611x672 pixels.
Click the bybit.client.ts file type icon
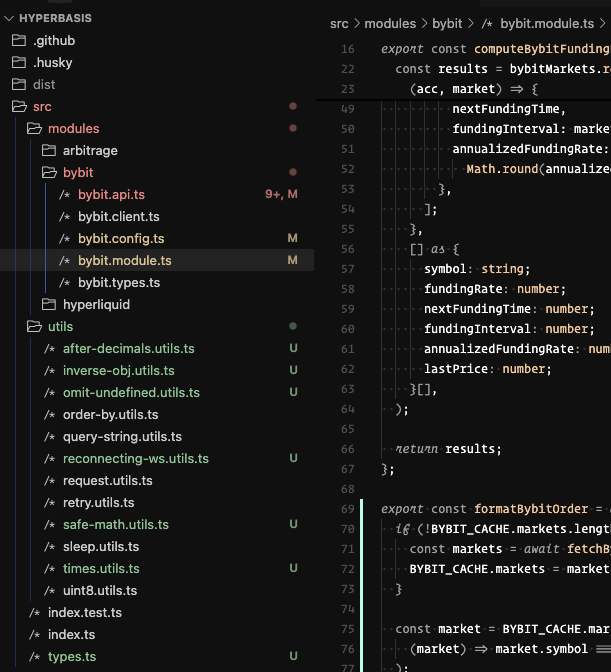[65, 216]
